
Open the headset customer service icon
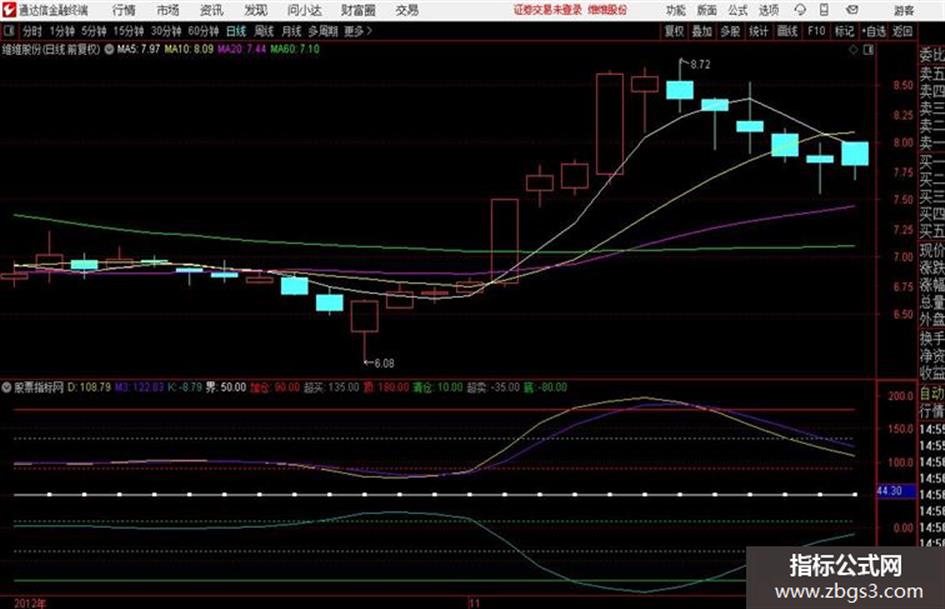click(x=800, y=10)
